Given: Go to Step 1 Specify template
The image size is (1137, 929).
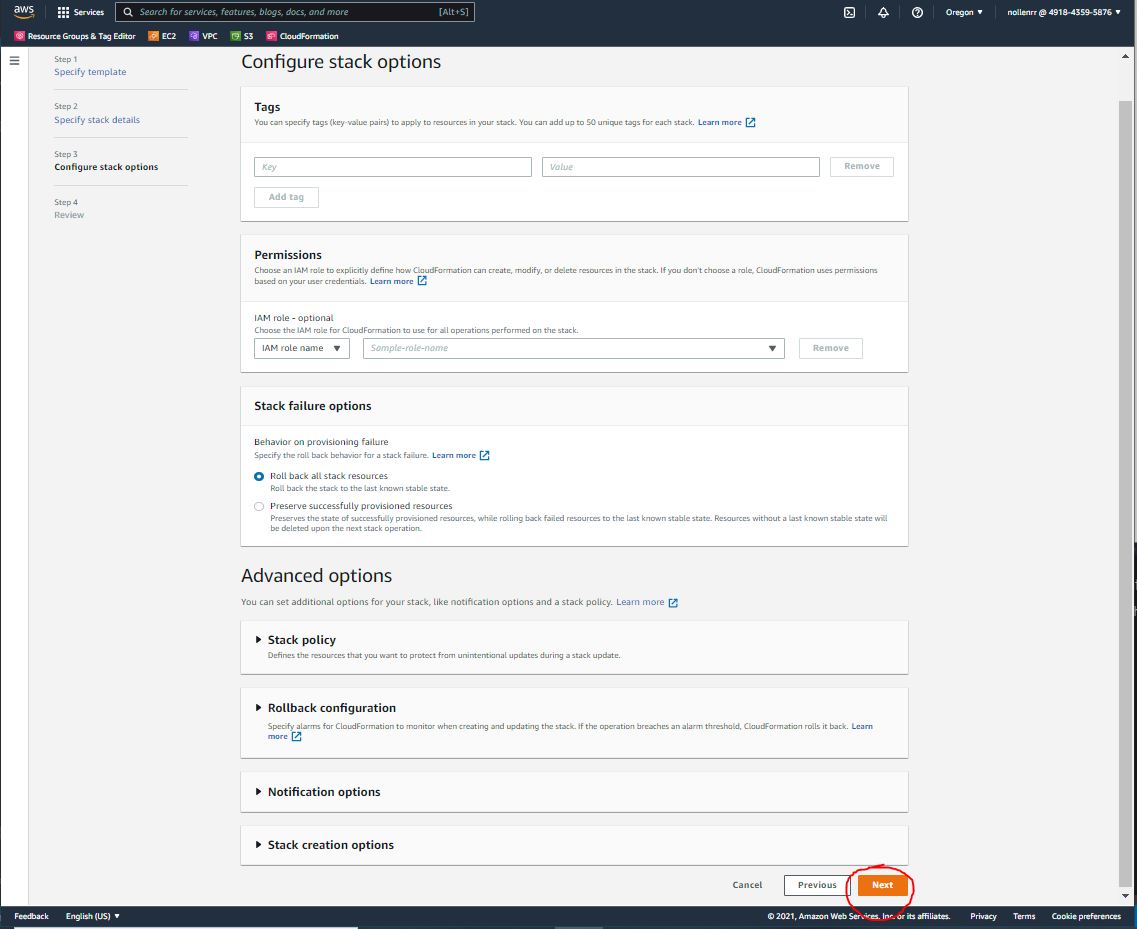Looking at the screenshot, I should pos(90,72).
